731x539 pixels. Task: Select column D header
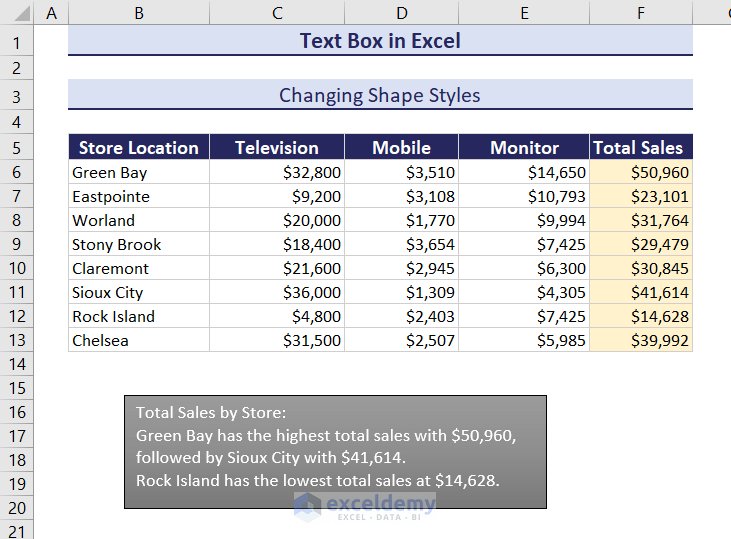coord(401,13)
